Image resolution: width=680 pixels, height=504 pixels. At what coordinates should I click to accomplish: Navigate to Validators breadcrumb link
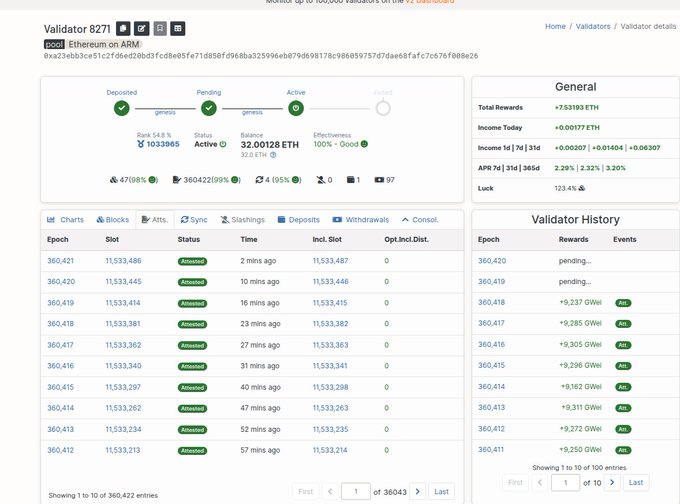[x=592, y=26]
